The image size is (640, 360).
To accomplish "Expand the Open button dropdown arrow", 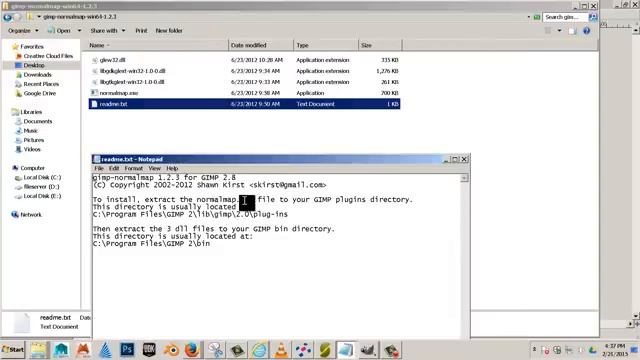I will (x=79, y=31).
